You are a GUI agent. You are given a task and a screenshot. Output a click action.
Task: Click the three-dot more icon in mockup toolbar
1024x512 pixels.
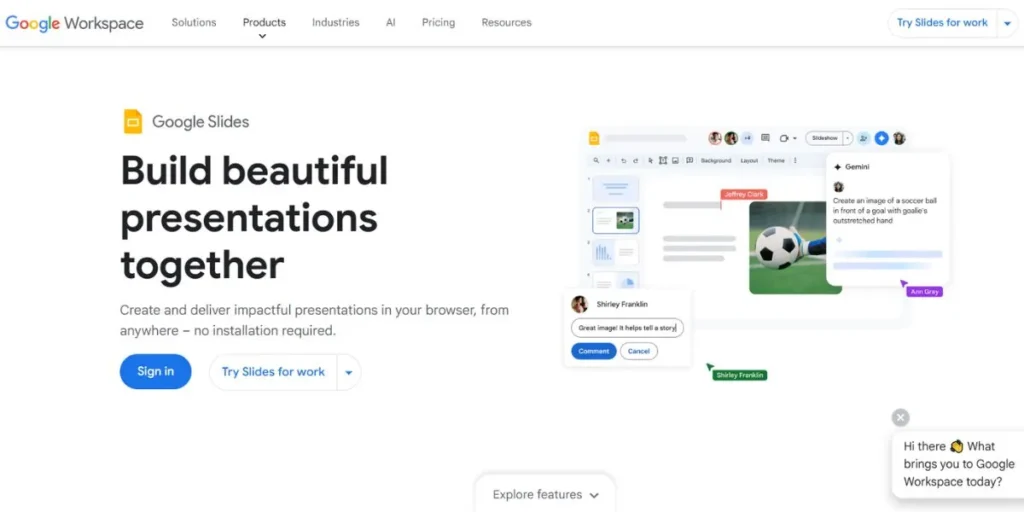point(795,161)
